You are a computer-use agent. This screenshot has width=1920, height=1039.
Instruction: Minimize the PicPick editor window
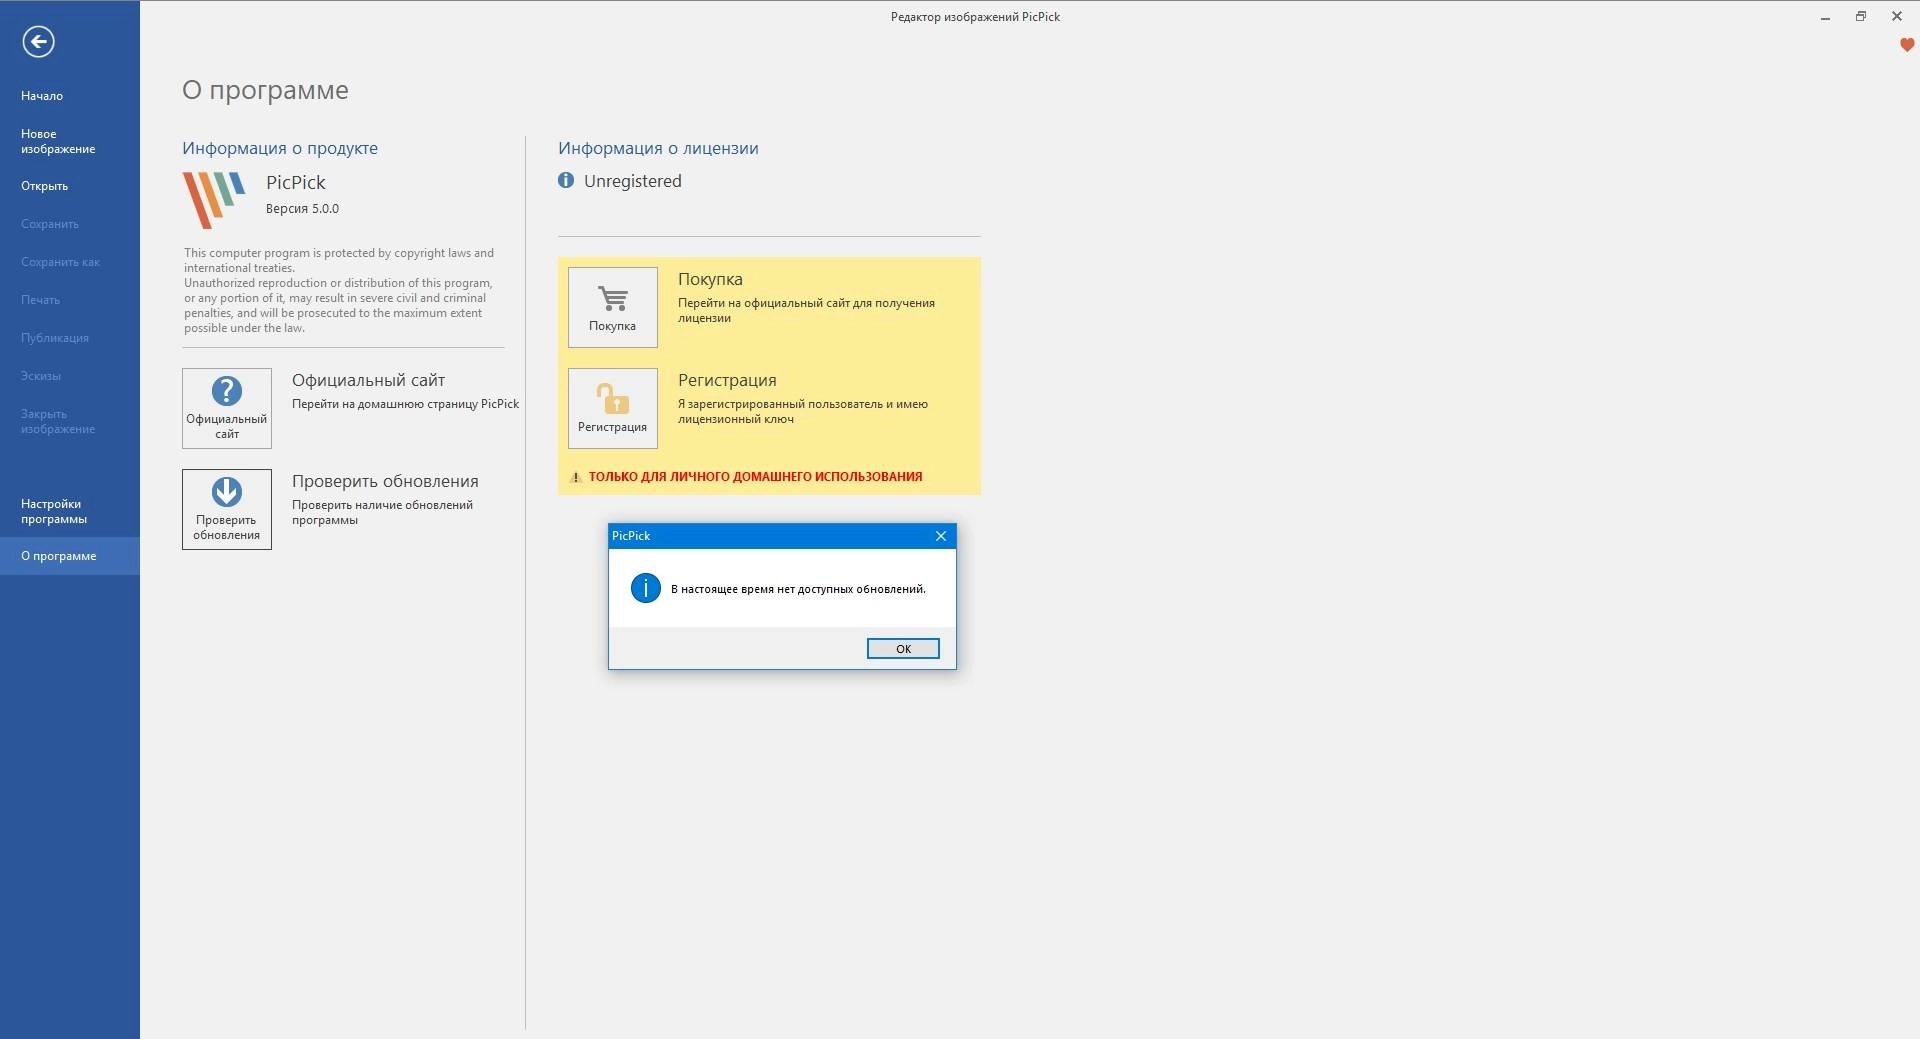tap(1825, 17)
